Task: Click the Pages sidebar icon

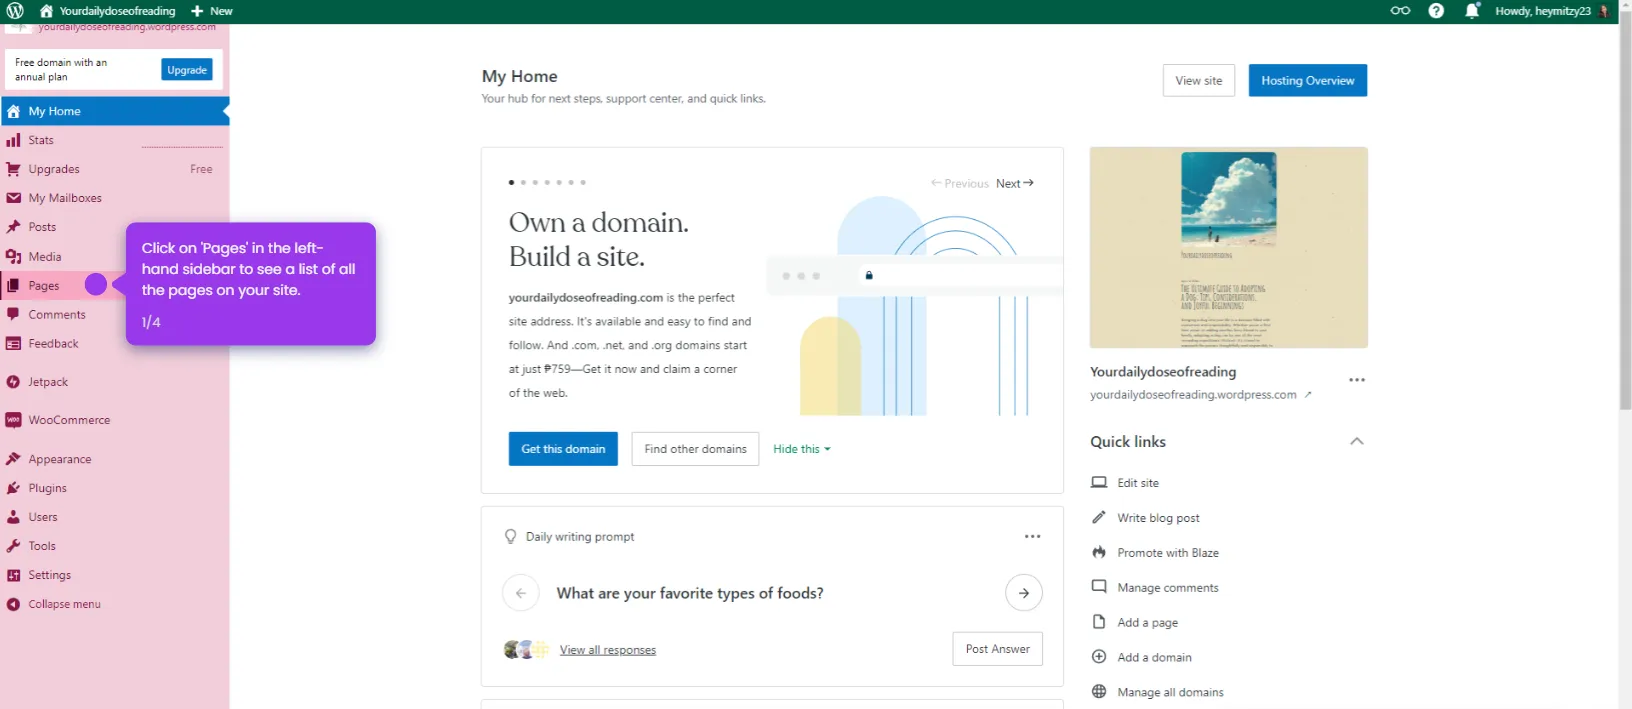Action: [x=13, y=285]
